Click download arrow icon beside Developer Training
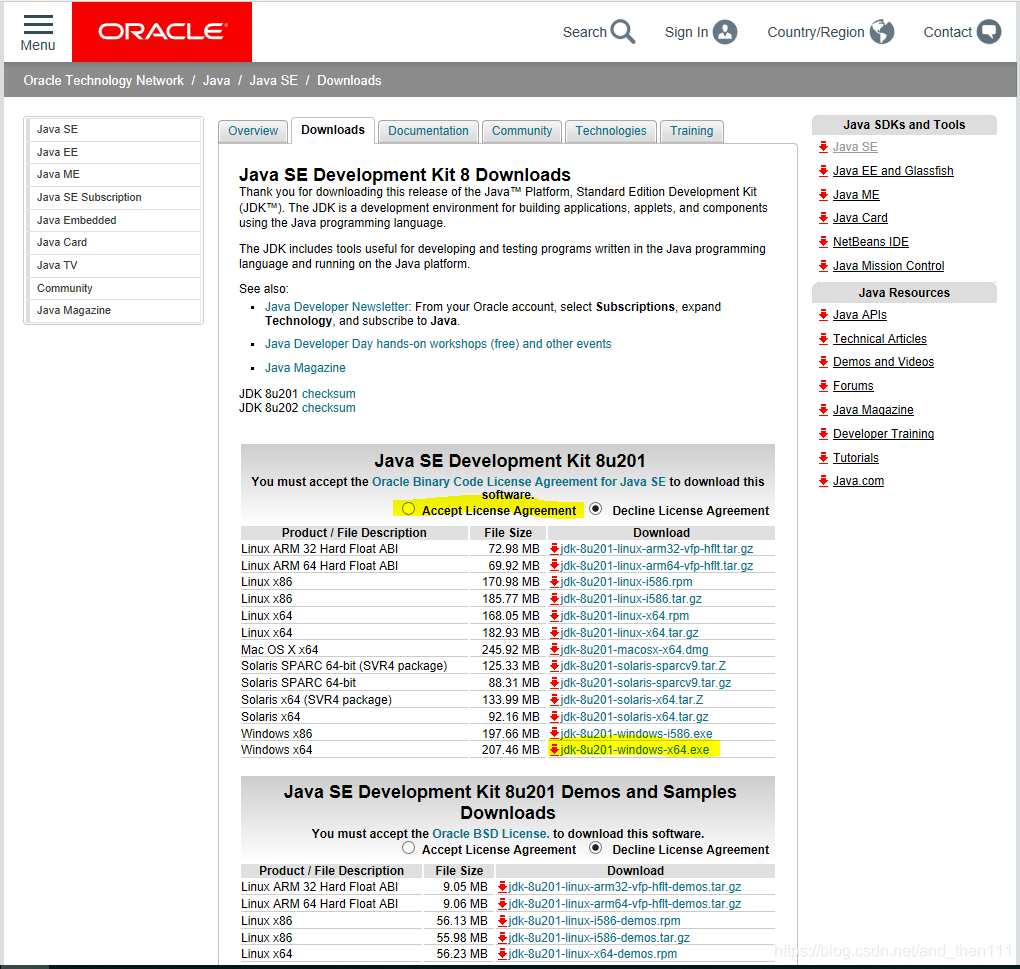This screenshot has height=969, width=1020. point(824,434)
